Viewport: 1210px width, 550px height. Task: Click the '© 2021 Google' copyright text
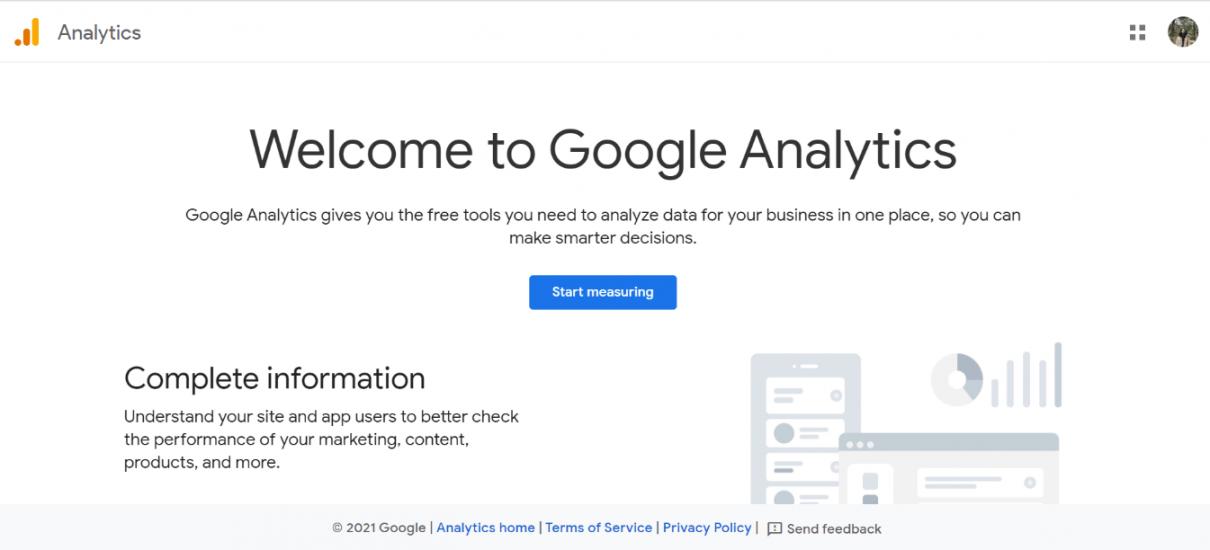(379, 528)
